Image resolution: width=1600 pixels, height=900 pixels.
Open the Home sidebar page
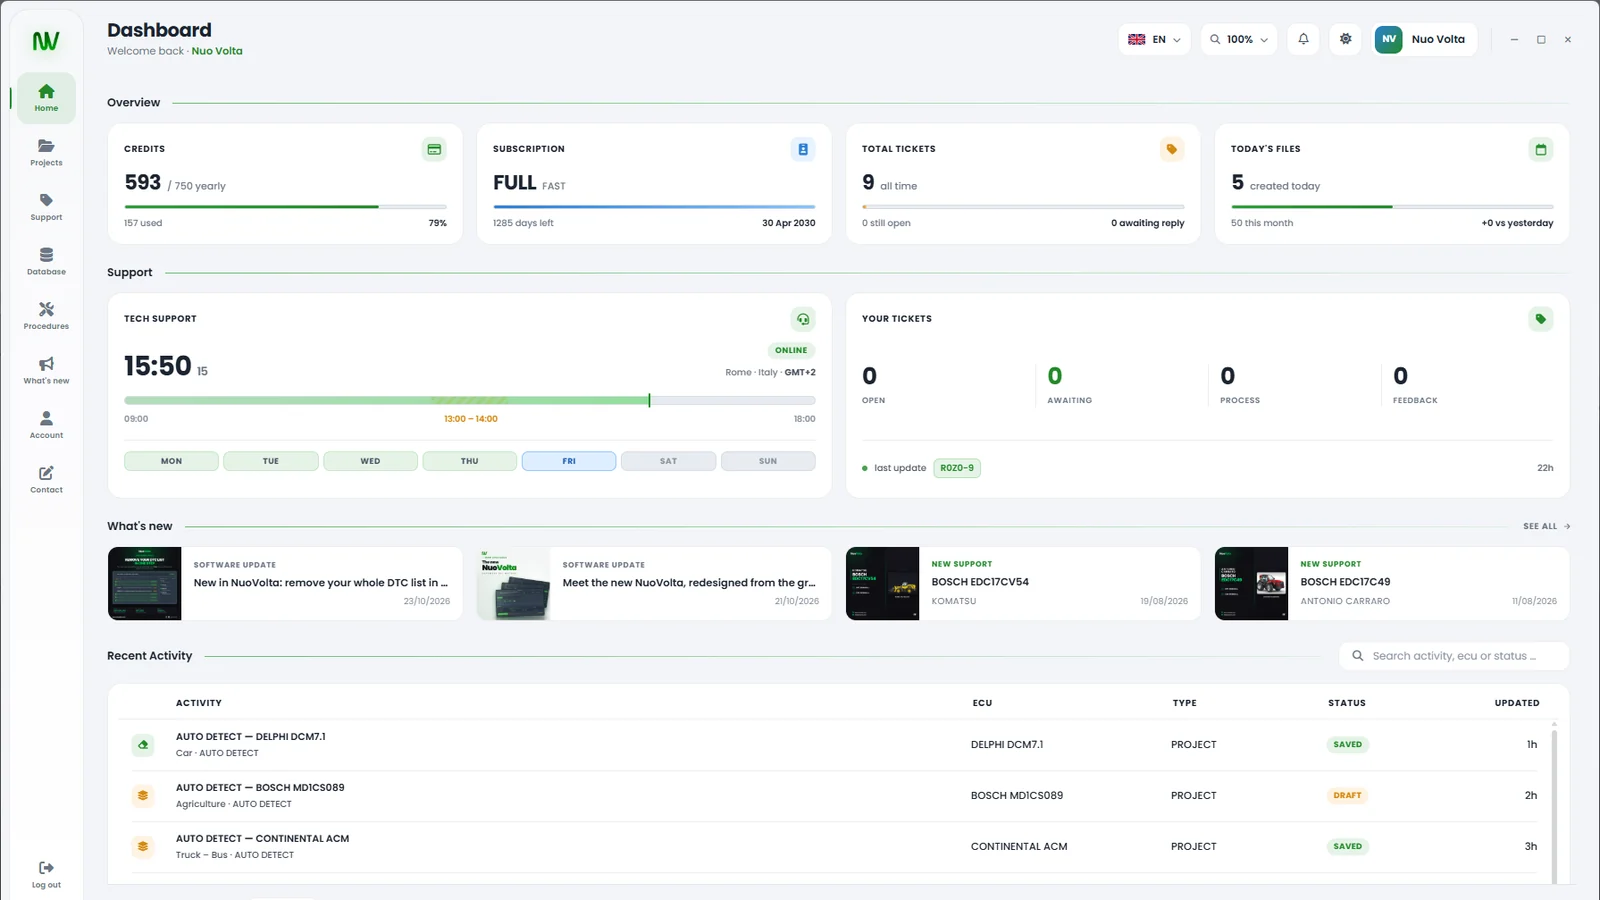click(x=46, y=98)
